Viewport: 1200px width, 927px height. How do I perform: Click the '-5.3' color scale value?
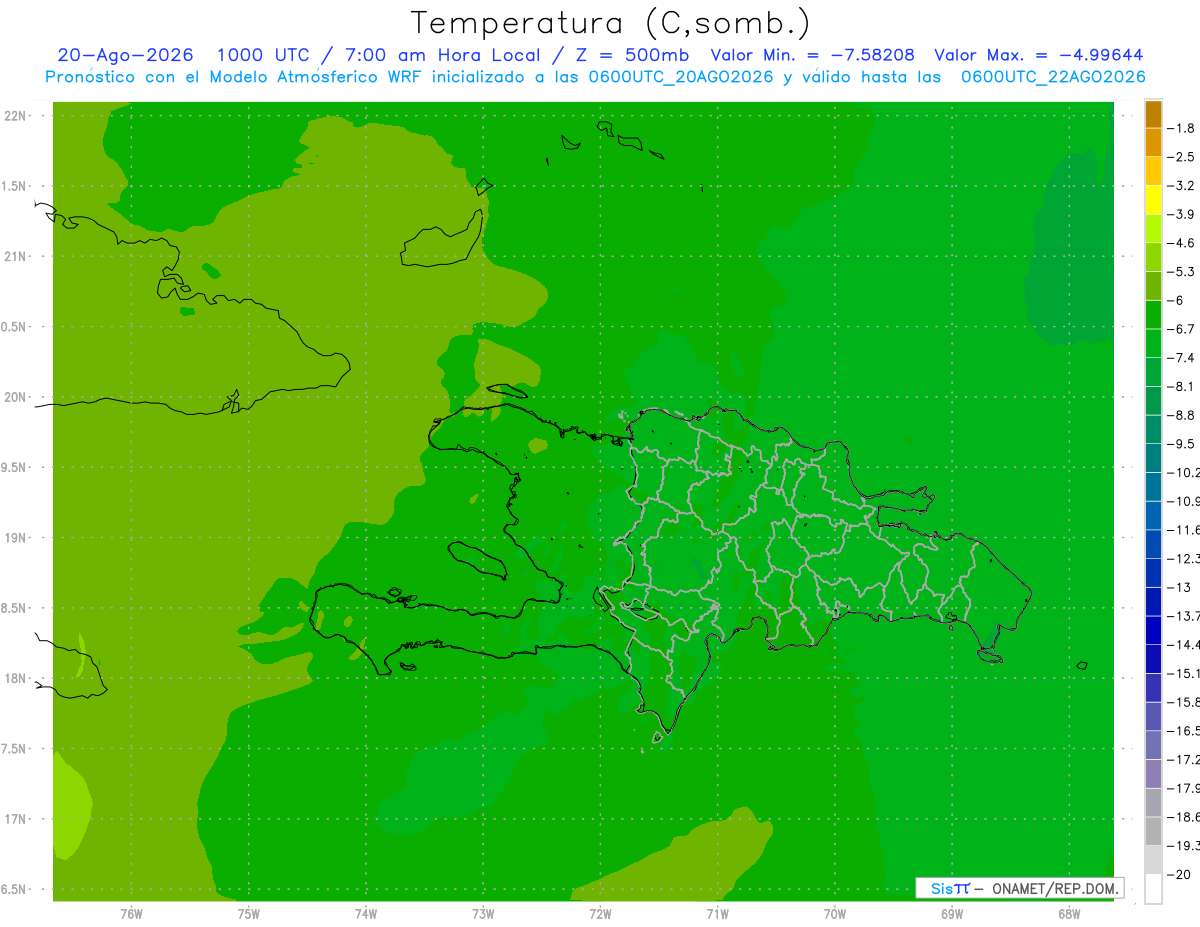coord(1182,271)
